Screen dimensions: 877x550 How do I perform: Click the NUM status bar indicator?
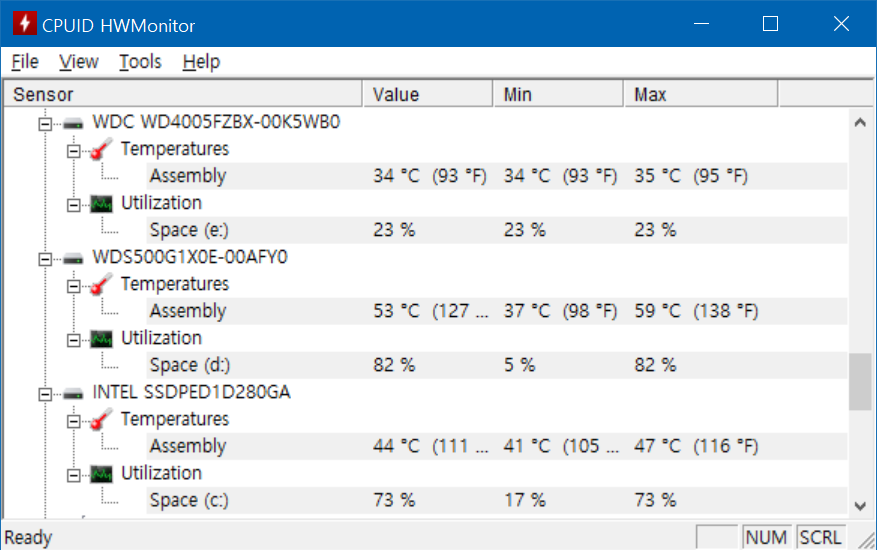point(766,538)
